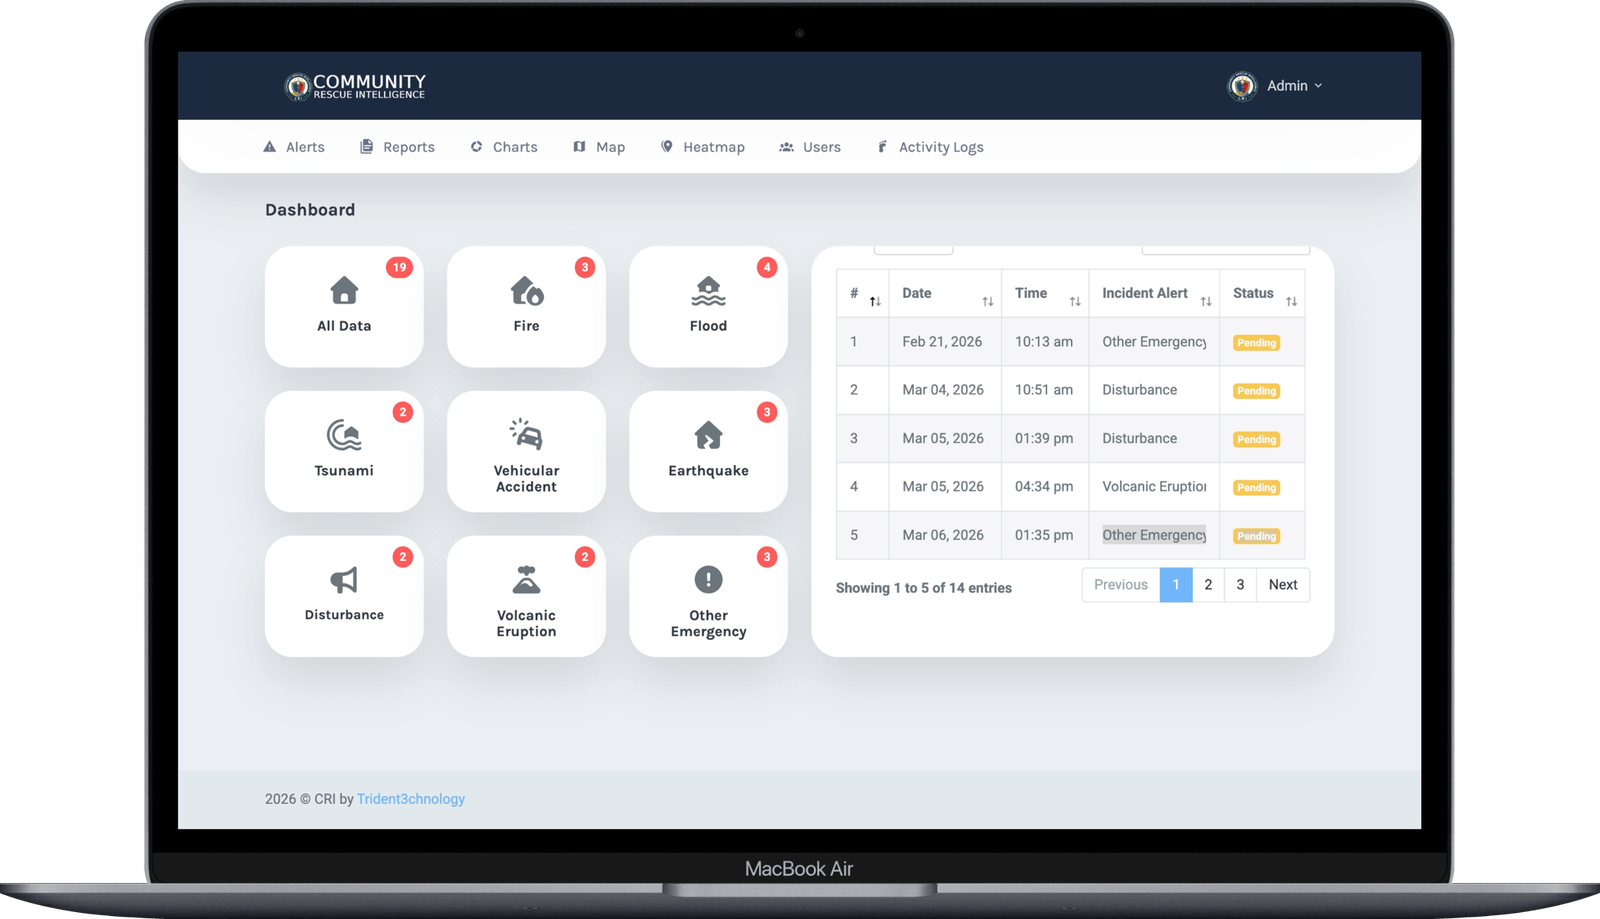Open the Disturbance incidents card
The width and height of the screenshot is (1600, 919).
344,596
